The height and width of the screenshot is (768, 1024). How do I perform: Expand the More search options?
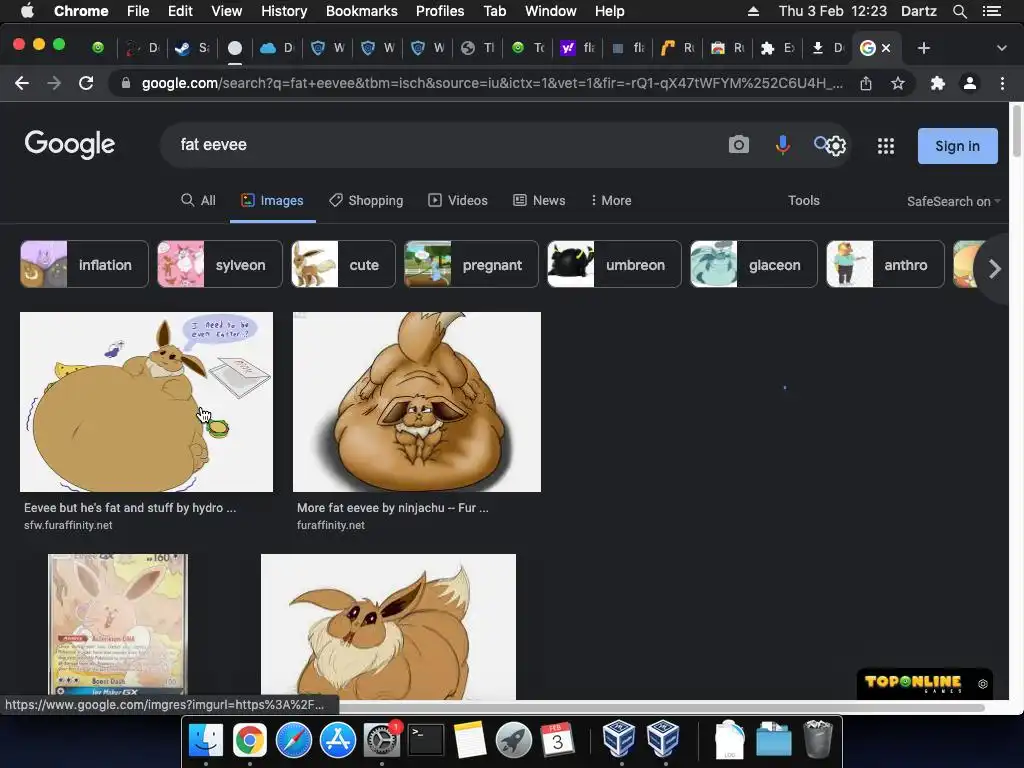[611, 200]
